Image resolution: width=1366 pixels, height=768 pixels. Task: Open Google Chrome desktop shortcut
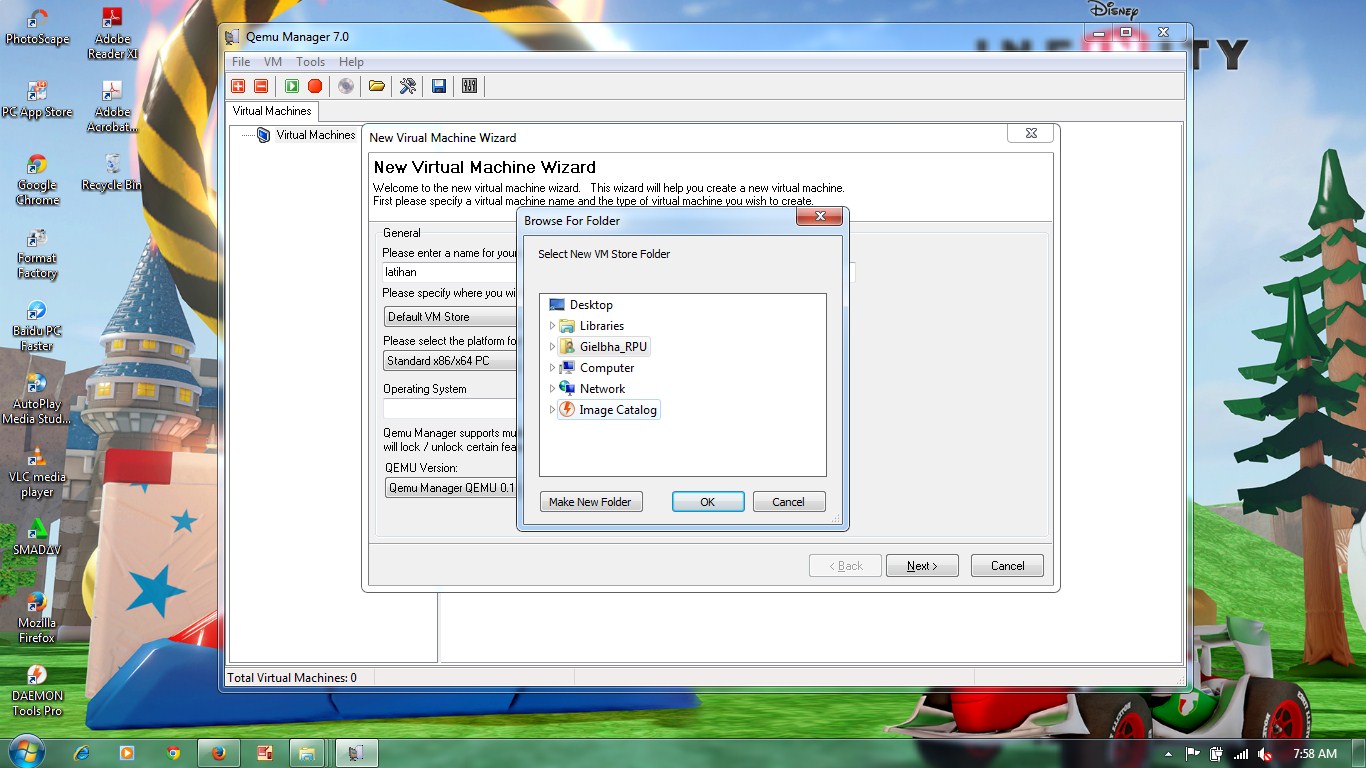click(x=37, y=180)
